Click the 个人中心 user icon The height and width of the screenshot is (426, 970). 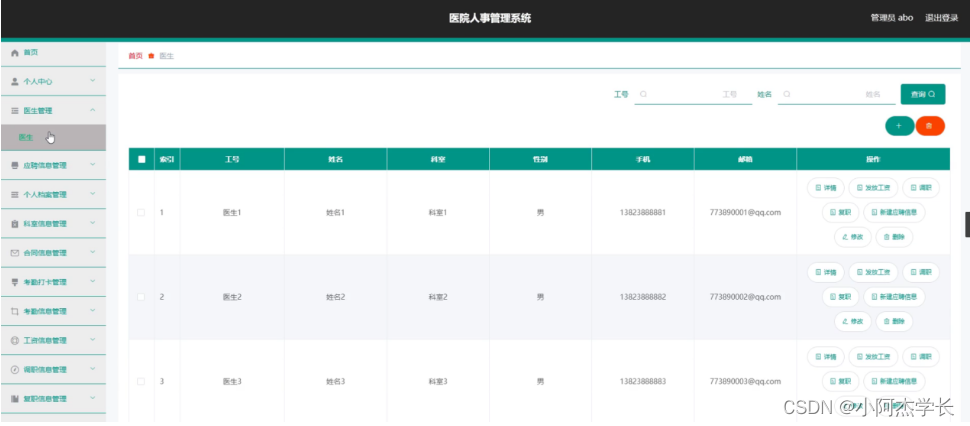pos(15,81)
